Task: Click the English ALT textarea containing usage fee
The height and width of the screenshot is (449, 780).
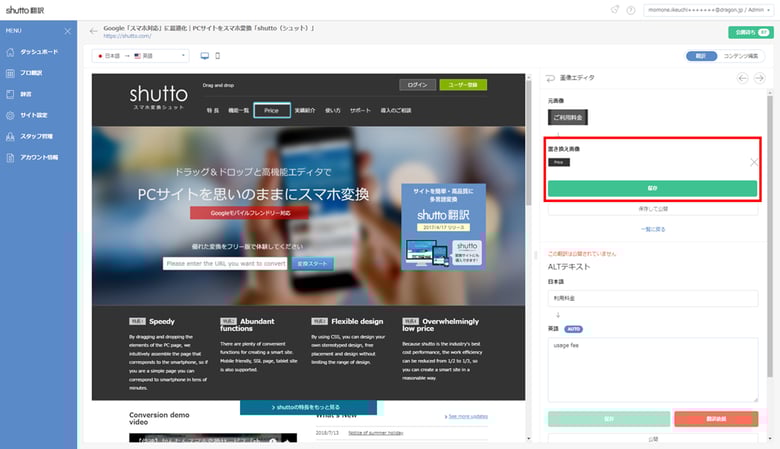Action: tap(653, 370)
